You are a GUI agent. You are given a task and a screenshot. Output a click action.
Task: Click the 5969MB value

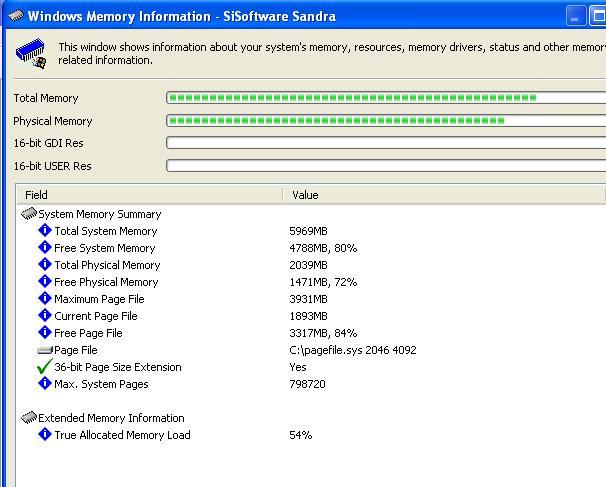(x=308, y=231)
